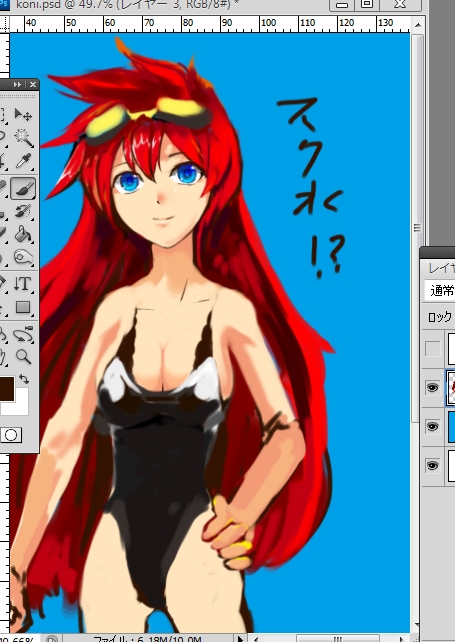Select the Paint Bucket tool
The image size is (455, 642).
pos(23,234)
